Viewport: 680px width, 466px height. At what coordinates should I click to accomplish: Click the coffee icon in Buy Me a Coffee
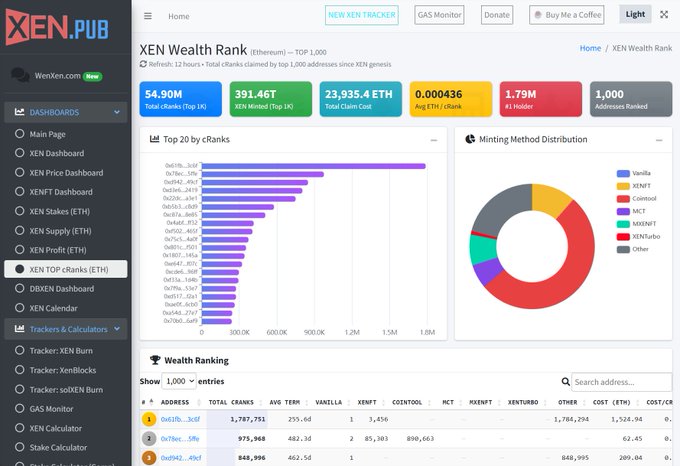(538, 15)
